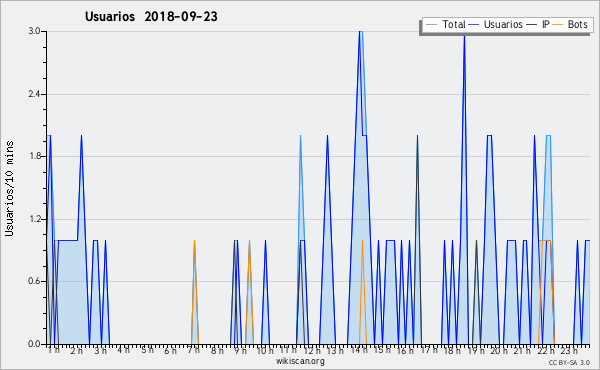Click the '15 h' x-axis label
The image size is (600, 370).
click(382, 350)
